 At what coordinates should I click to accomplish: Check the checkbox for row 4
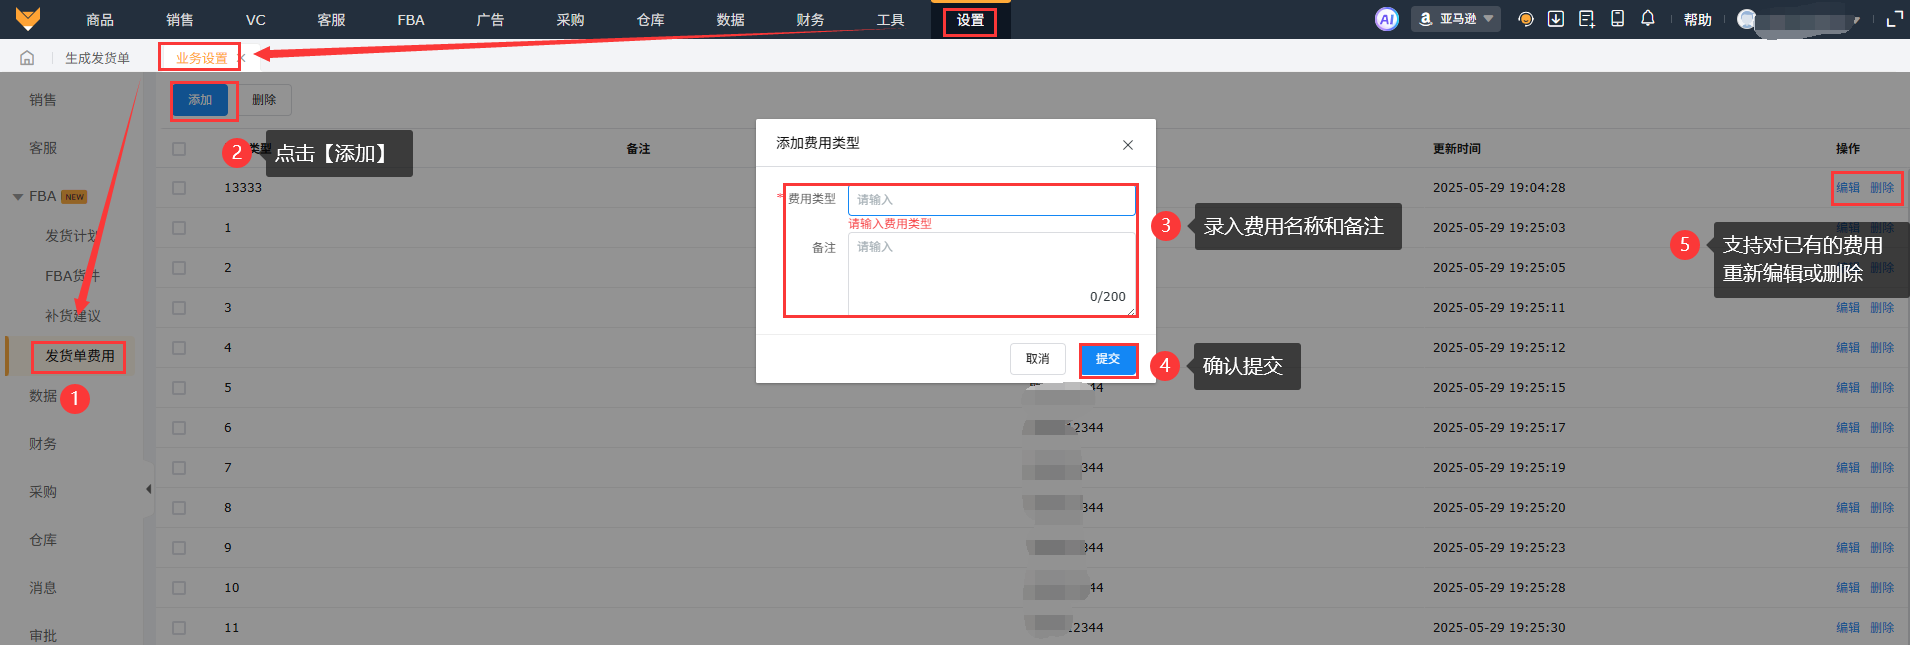(179, 348)
